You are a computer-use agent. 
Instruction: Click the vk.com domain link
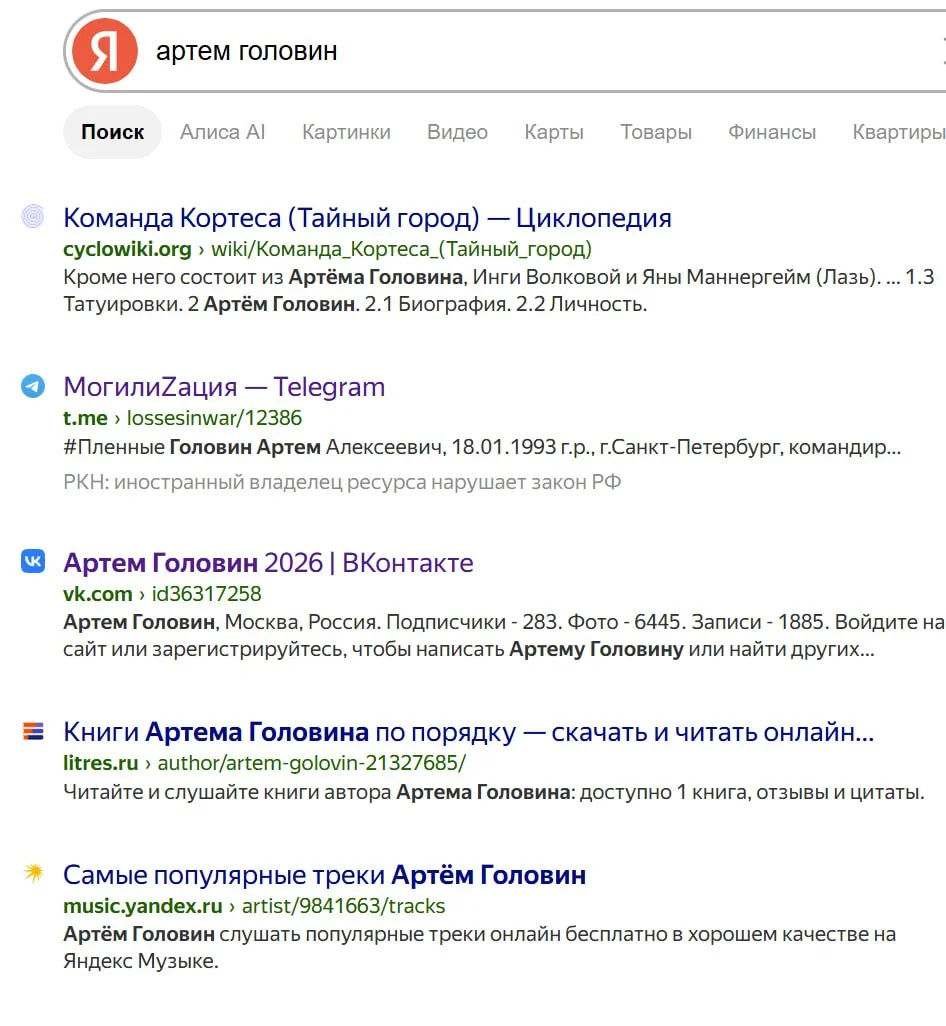click(x=97, y=594)
